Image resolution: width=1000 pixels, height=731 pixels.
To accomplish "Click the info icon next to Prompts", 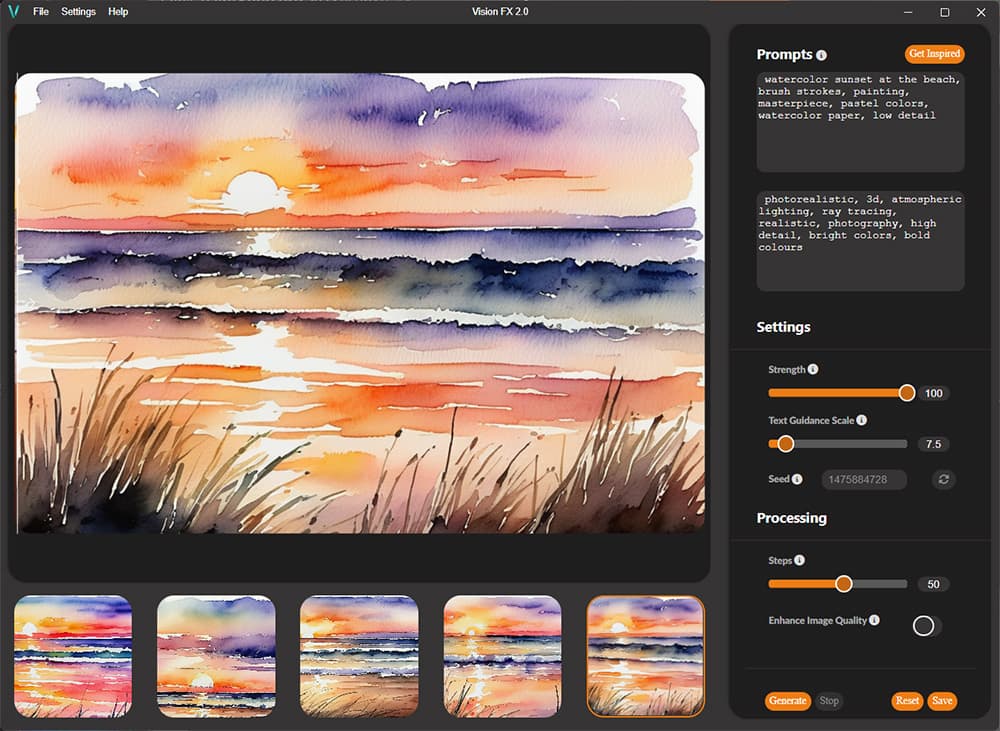I will pyautogui.click(x=821, y=55).
